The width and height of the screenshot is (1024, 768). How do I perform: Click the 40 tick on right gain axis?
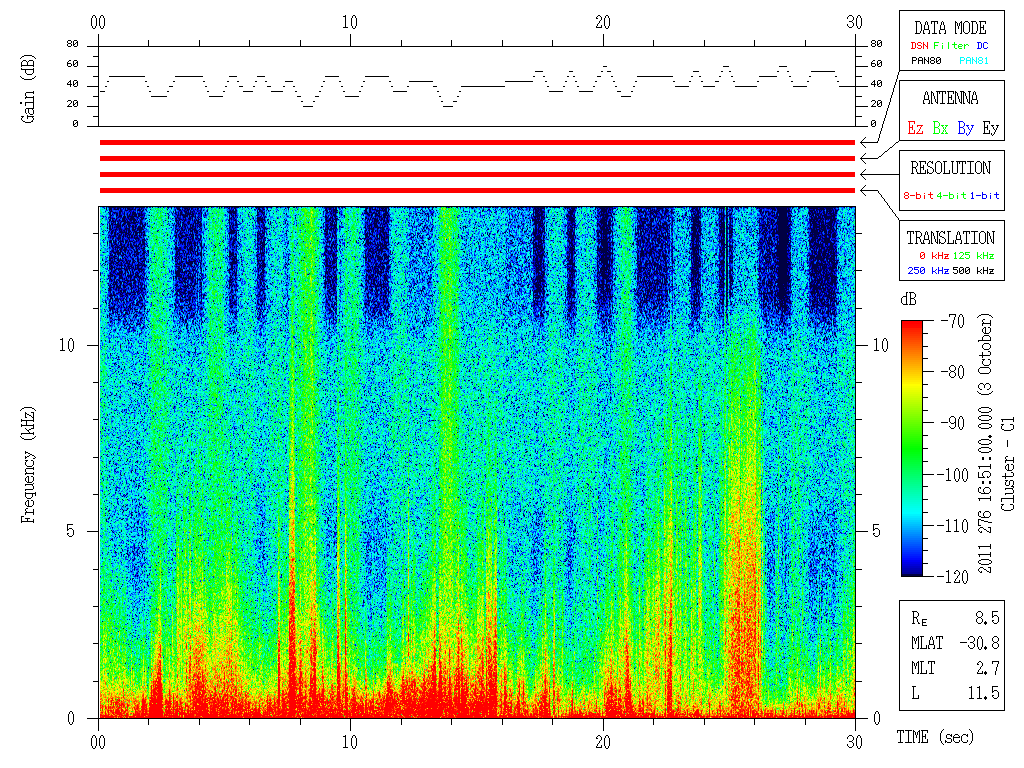pos(876,84)
